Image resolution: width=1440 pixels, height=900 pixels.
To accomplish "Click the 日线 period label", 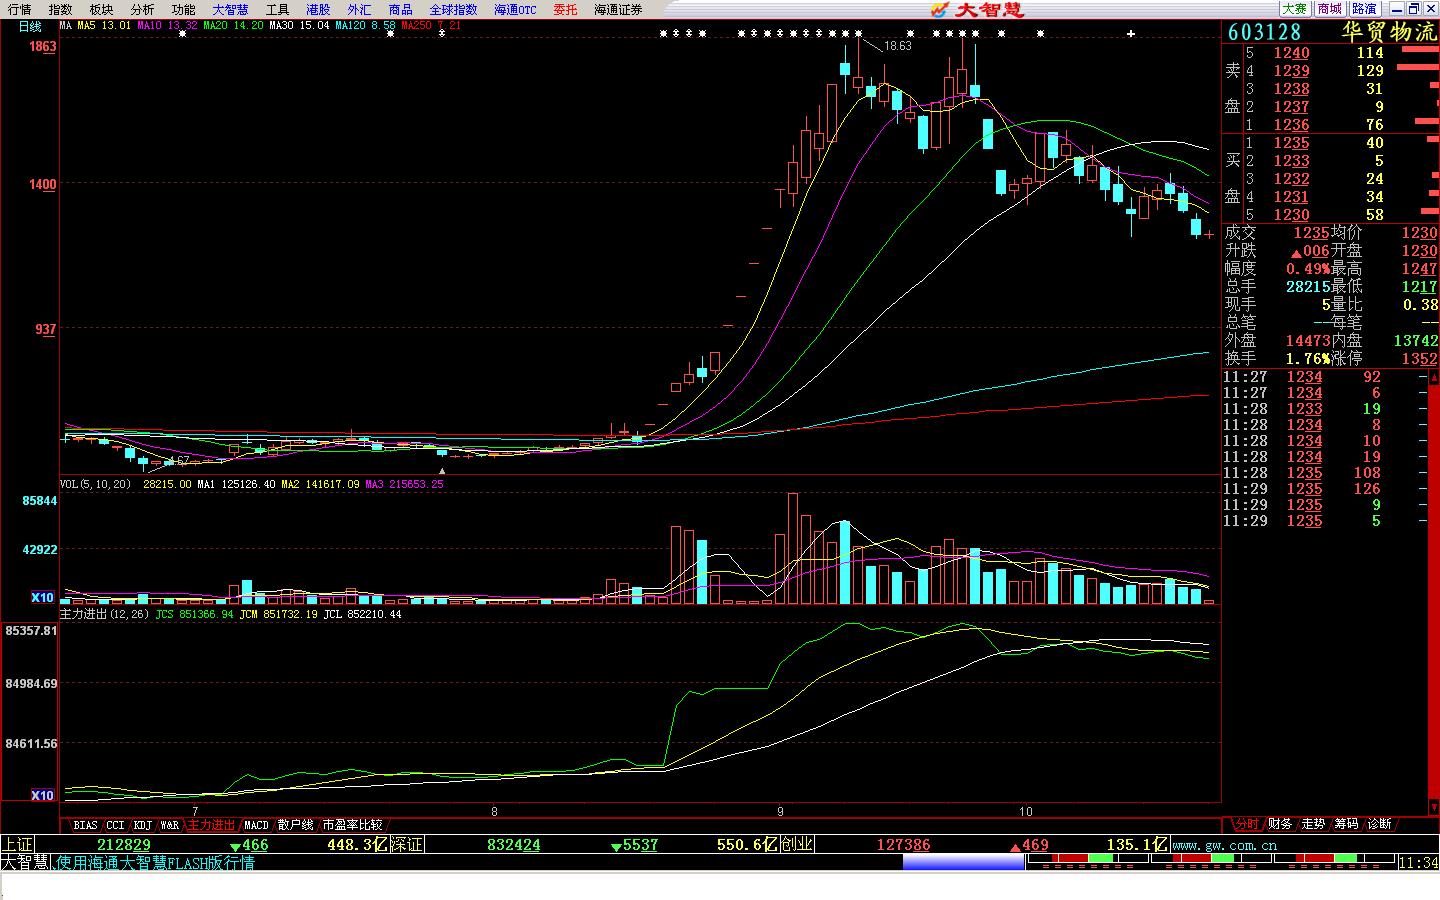I will tap(30, 26).
